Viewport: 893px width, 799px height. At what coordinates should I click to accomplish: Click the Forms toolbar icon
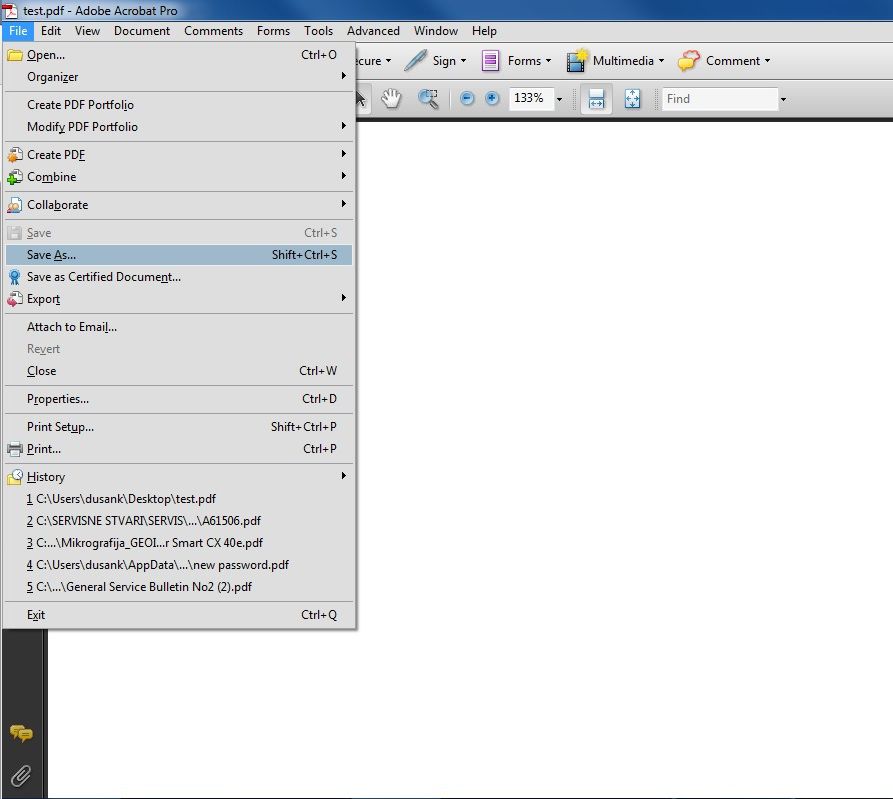coord(490,60)
